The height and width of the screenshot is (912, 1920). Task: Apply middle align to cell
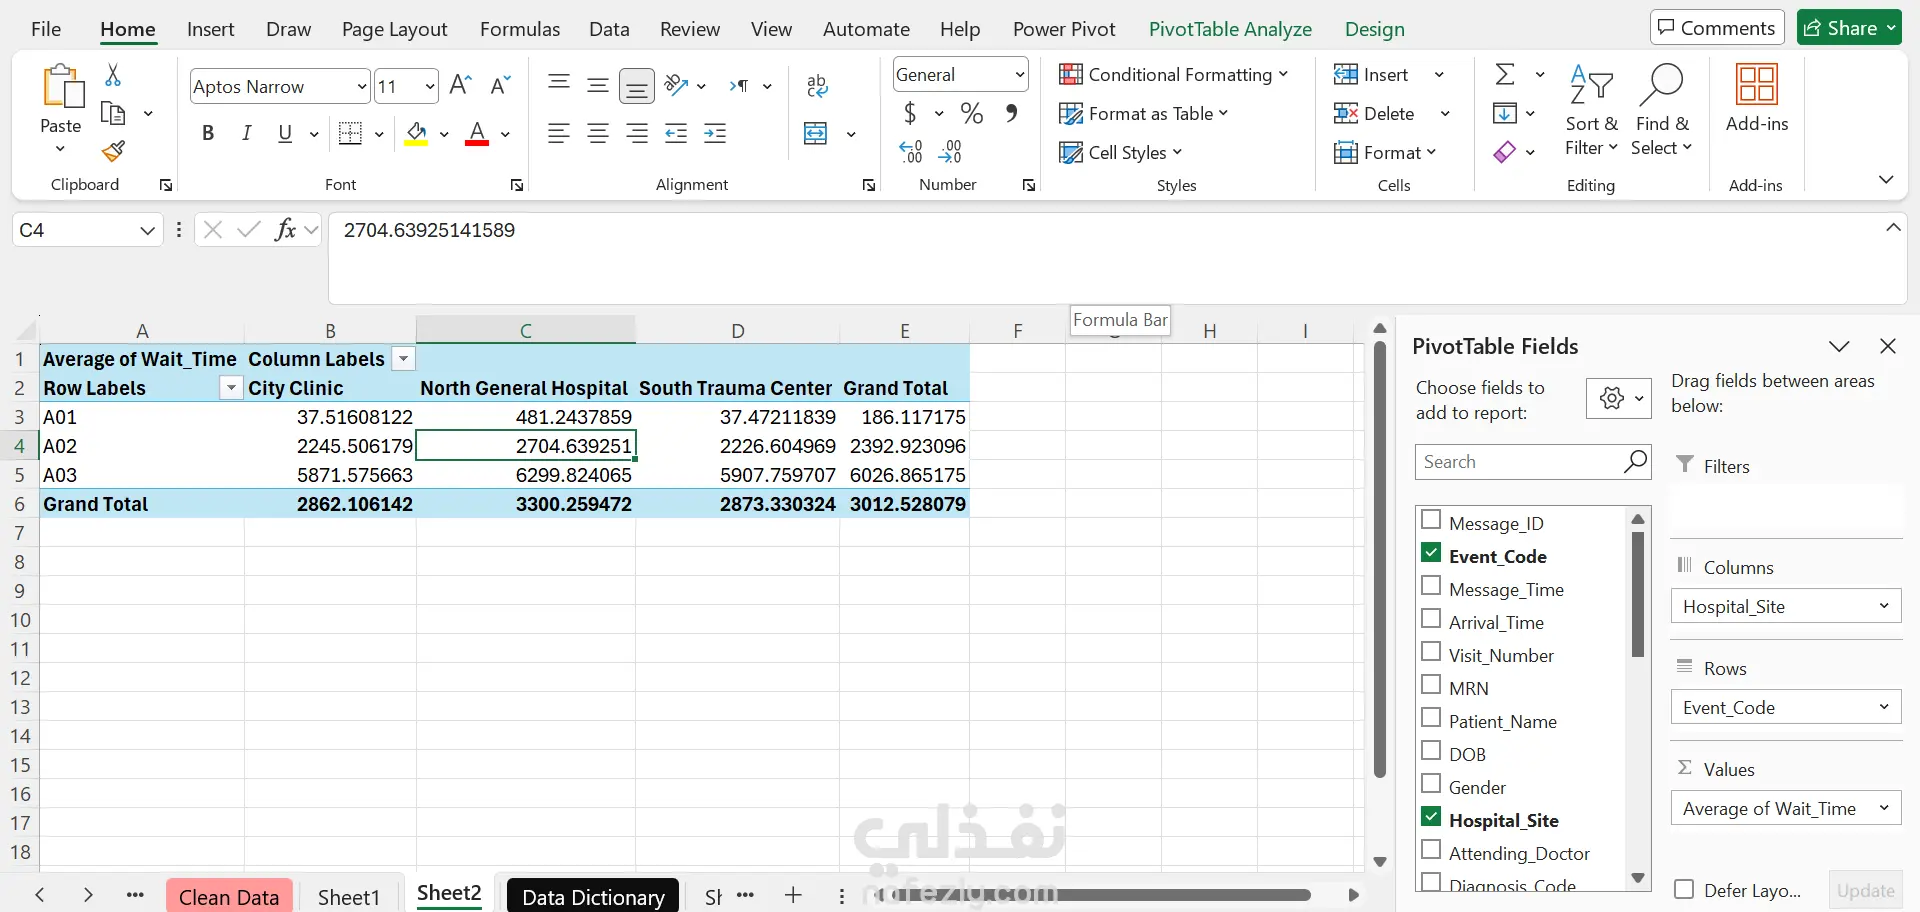pyautogui.click(x=598, y=85)
